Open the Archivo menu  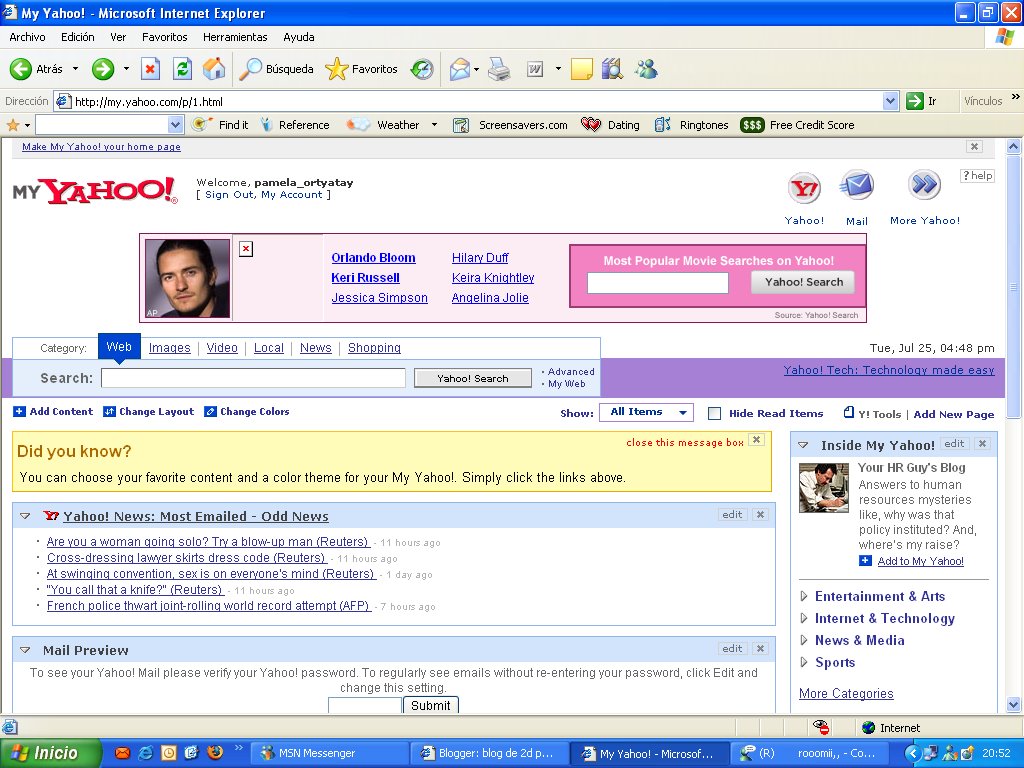click(x=27, y=37)
